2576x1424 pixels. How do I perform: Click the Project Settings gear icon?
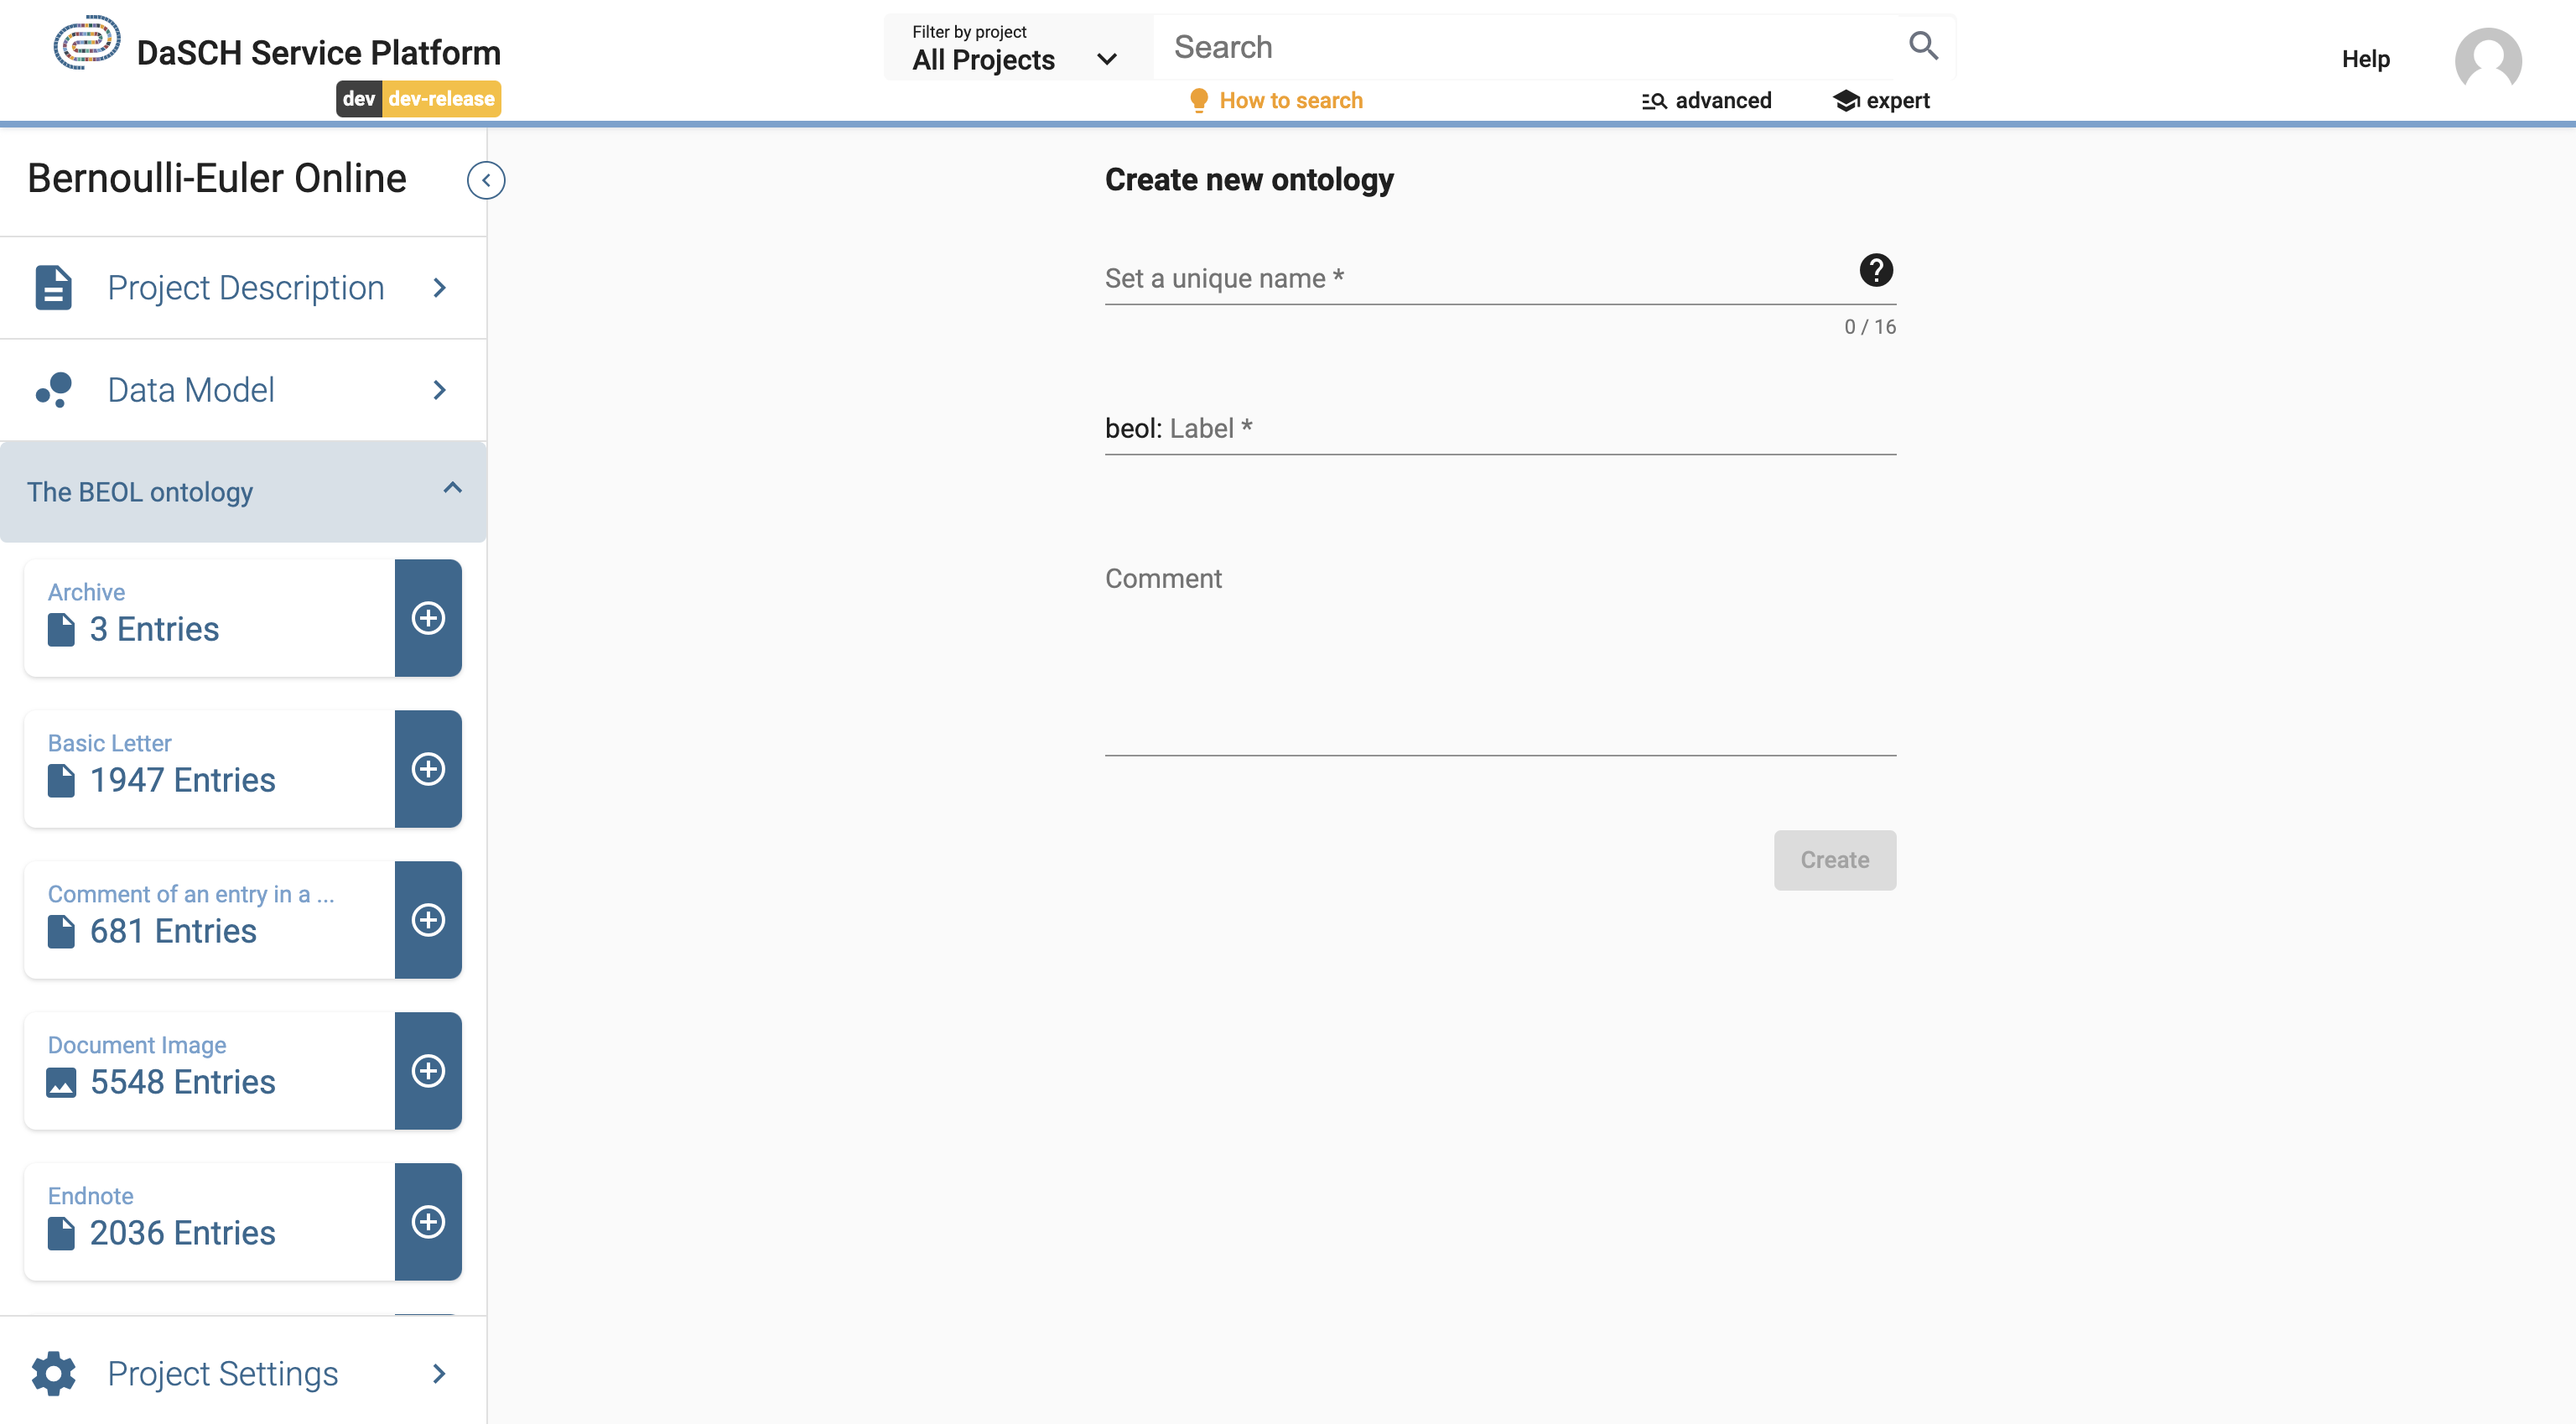pos(55,1373)
